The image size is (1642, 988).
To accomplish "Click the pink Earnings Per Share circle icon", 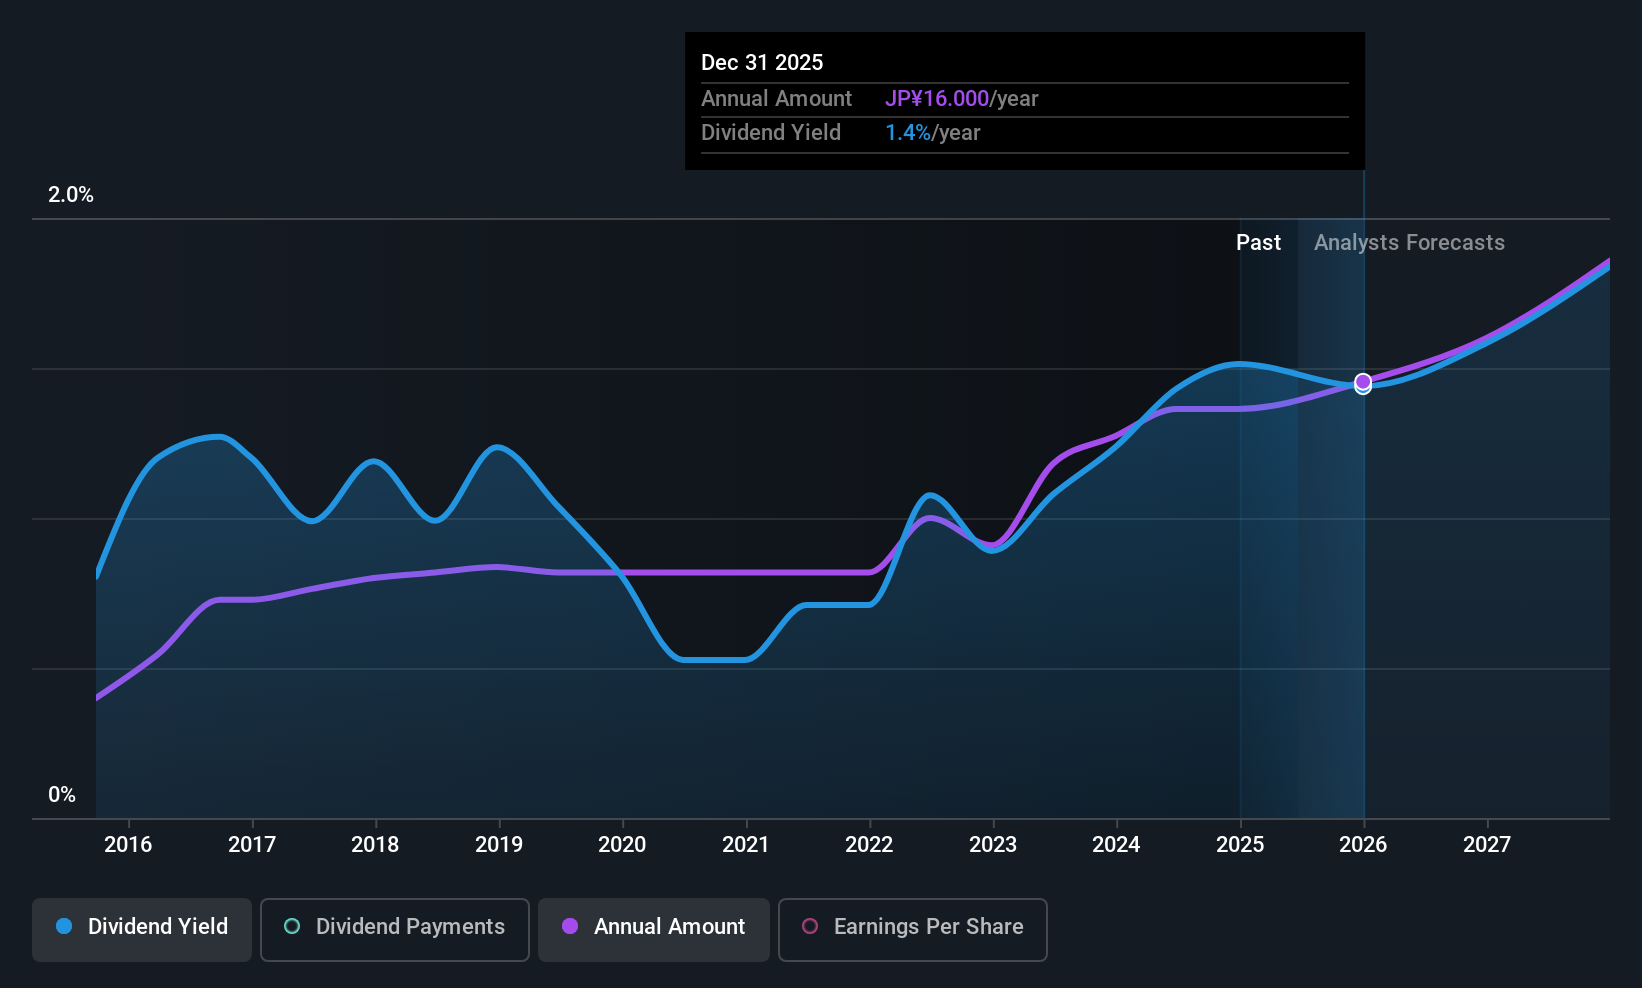I will coord(810,926).
